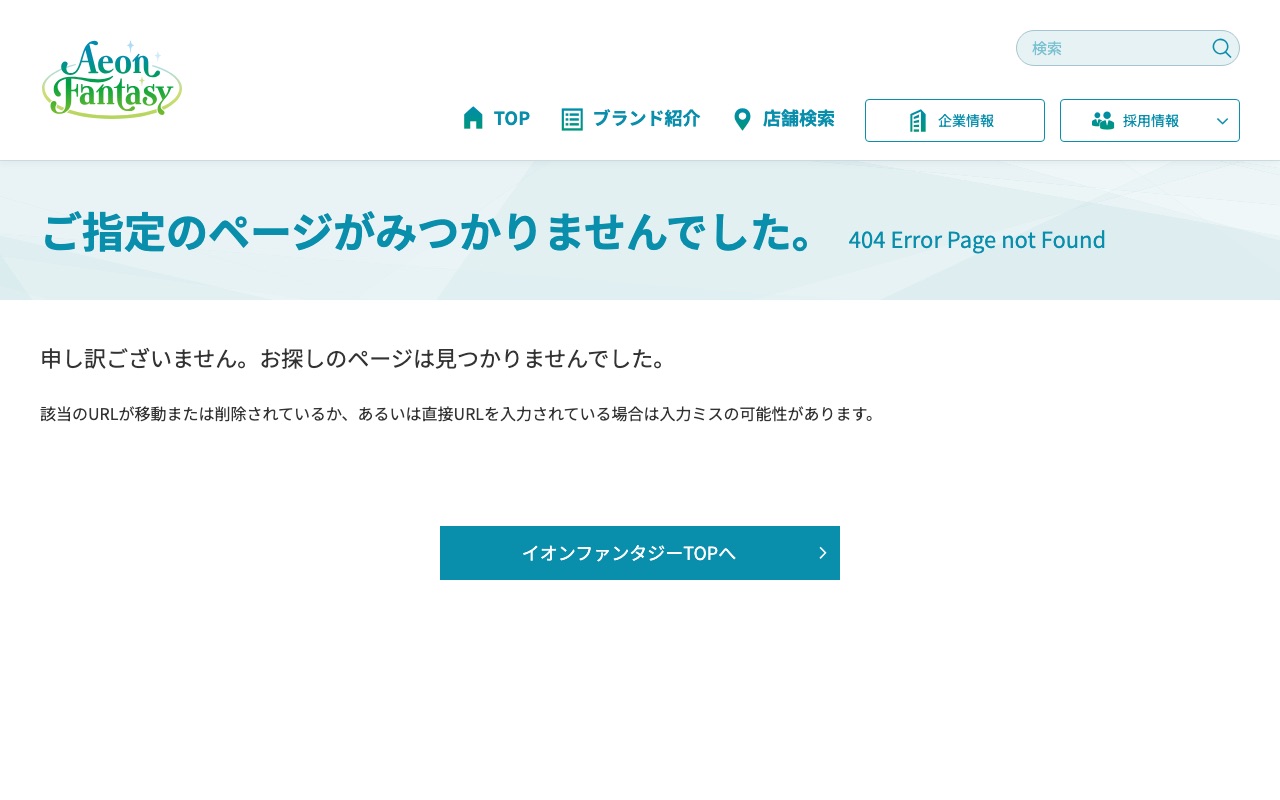Click the building icon in 企業情報

(x=918, y=121)
